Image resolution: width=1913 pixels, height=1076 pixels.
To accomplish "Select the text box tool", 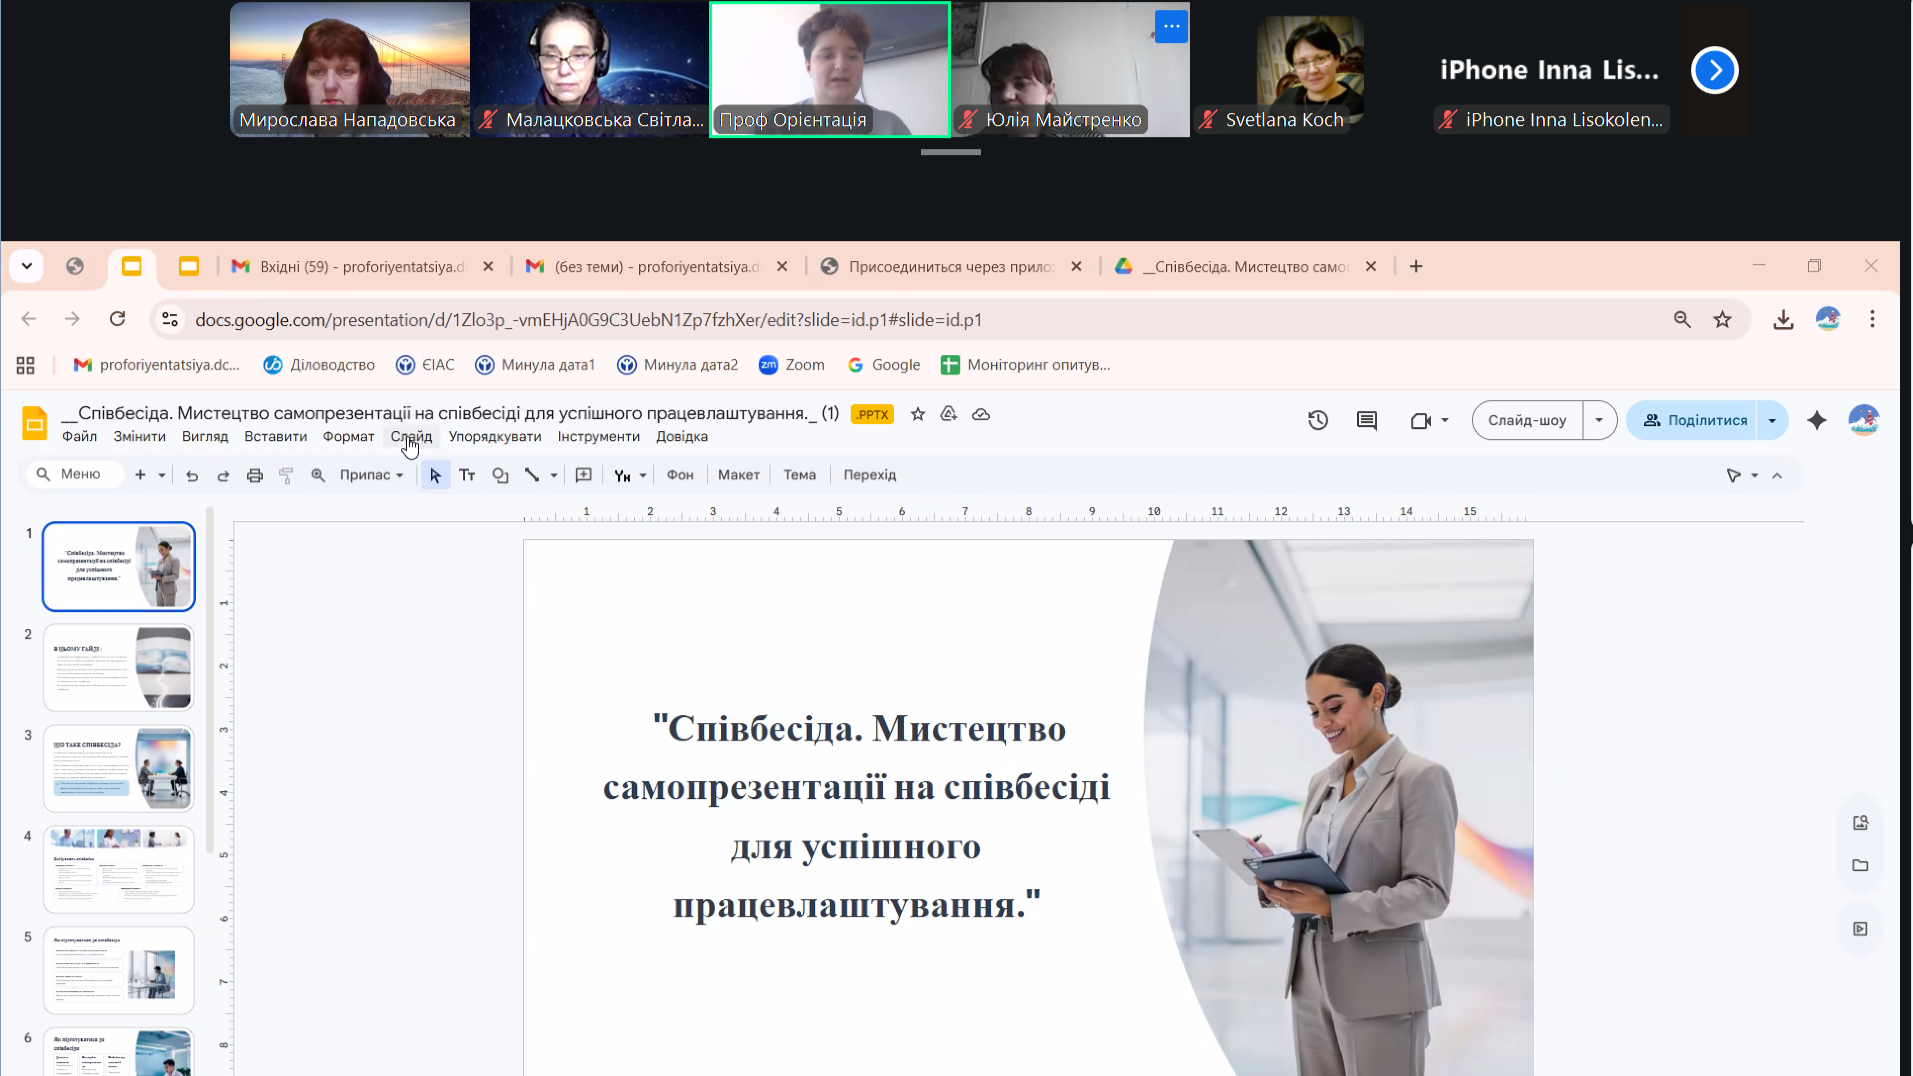I will click(467, 476).
